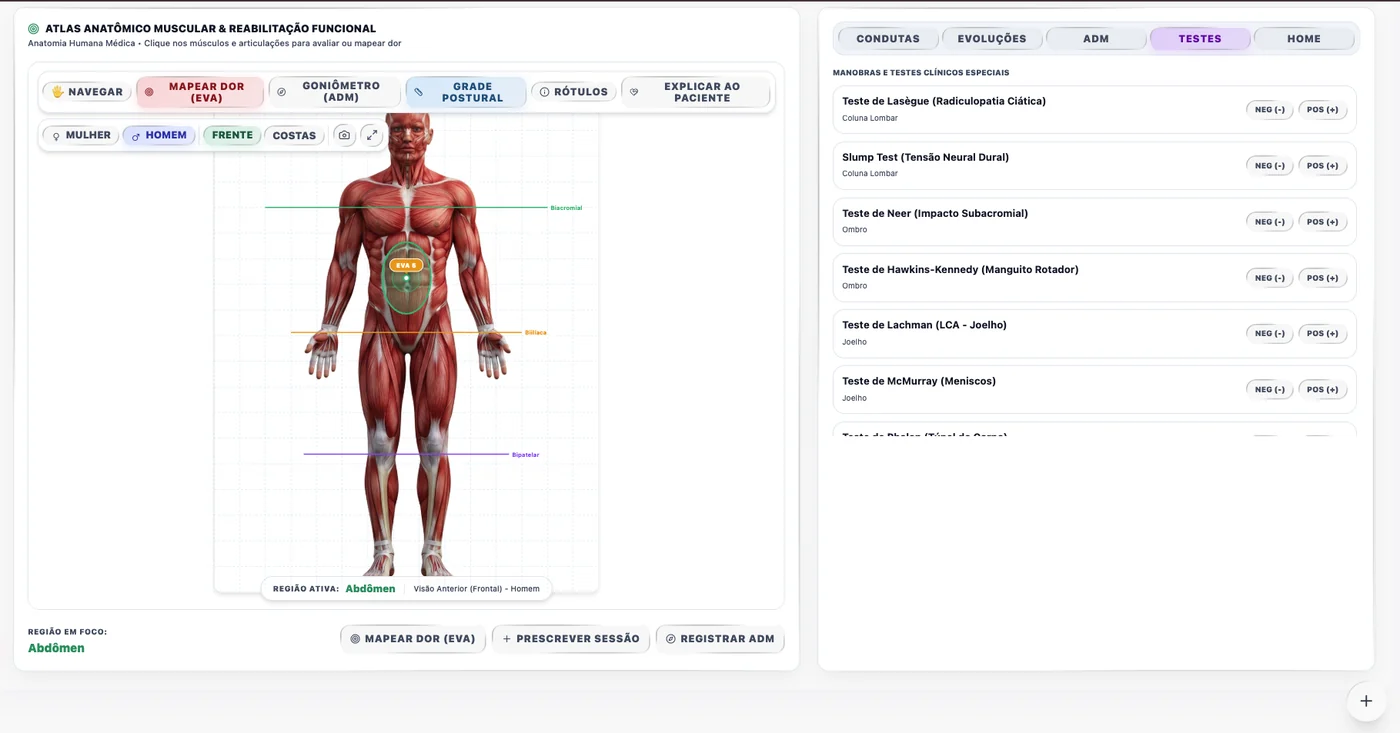Open the Evoluções tab

coord(992,39)
